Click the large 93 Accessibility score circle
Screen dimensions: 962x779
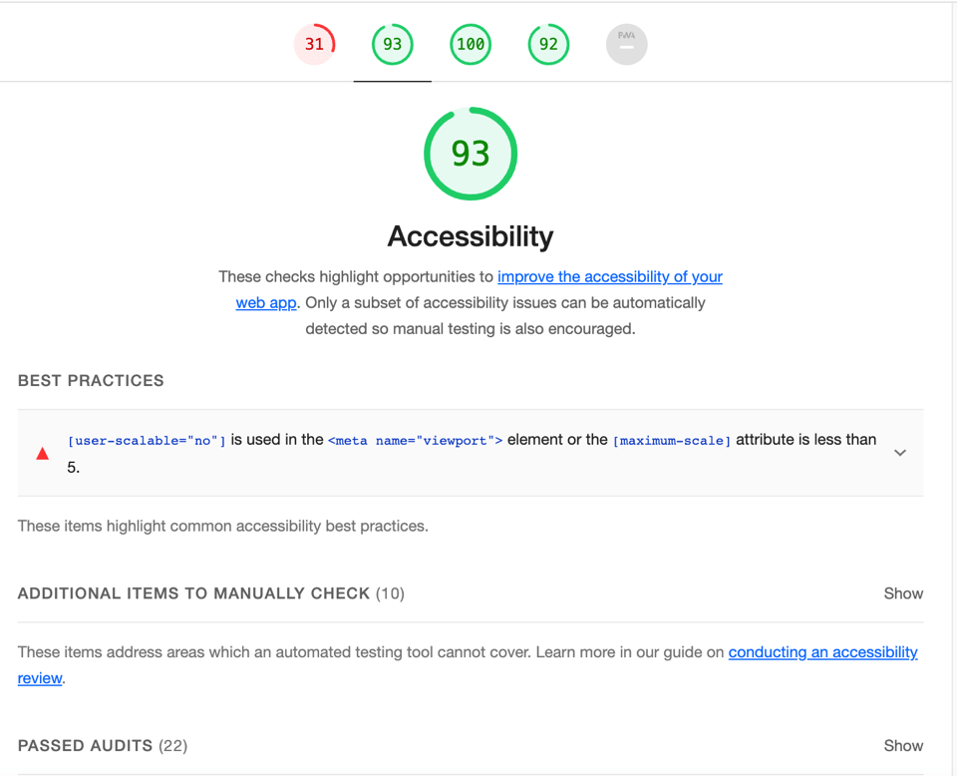tap(471, 154)
